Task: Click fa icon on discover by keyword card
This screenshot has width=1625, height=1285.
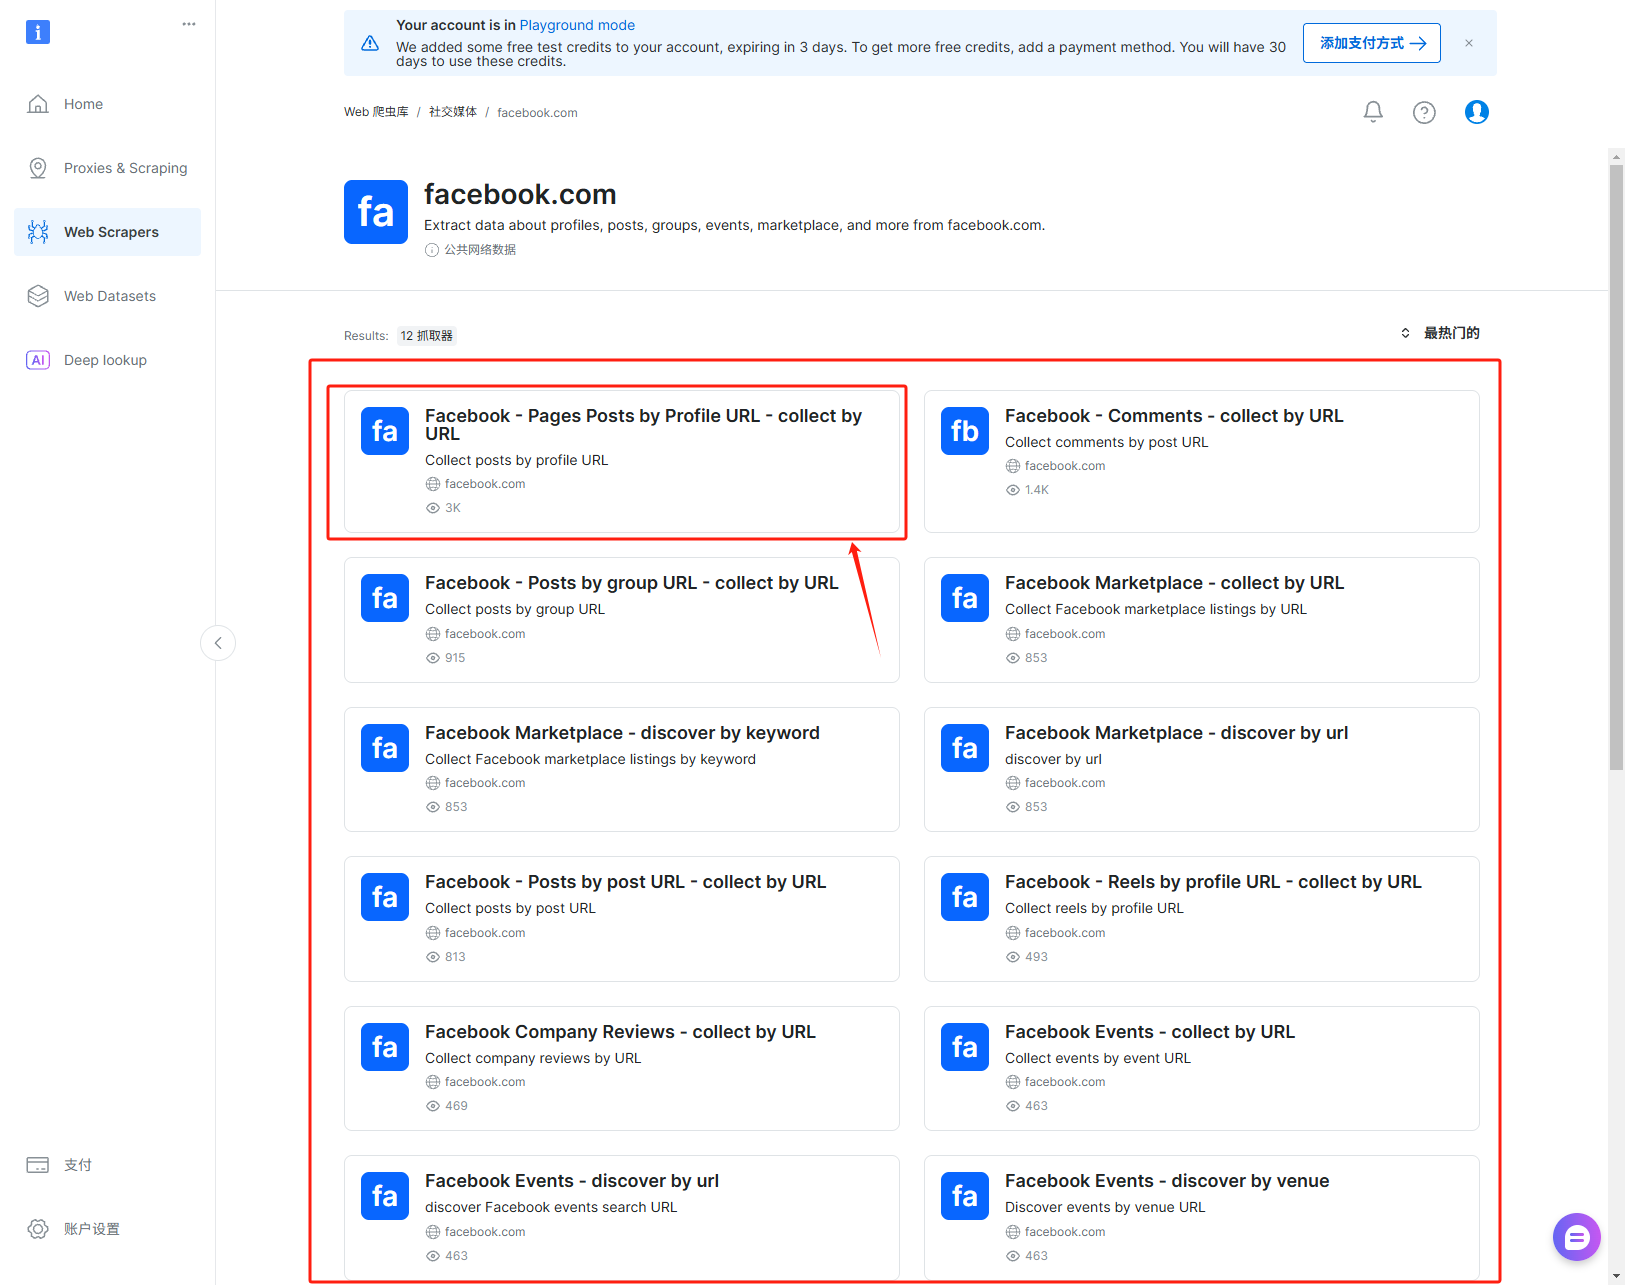Action: click(x=385, y=748)
